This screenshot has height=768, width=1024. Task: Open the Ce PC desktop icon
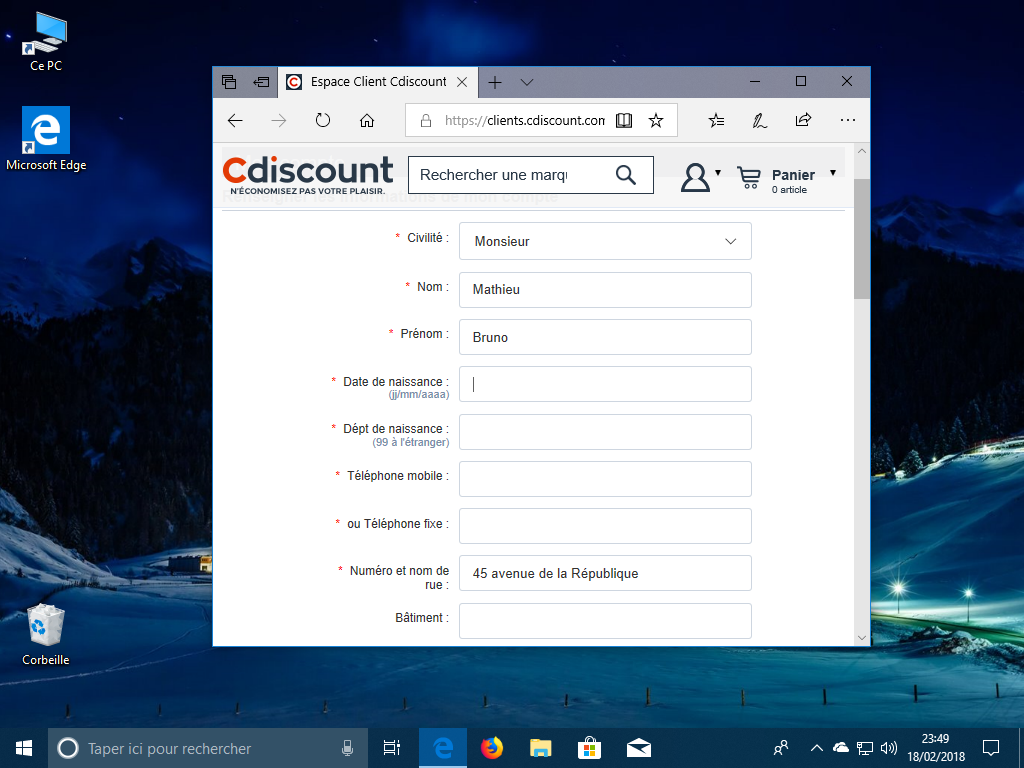[x=46, y=42]
